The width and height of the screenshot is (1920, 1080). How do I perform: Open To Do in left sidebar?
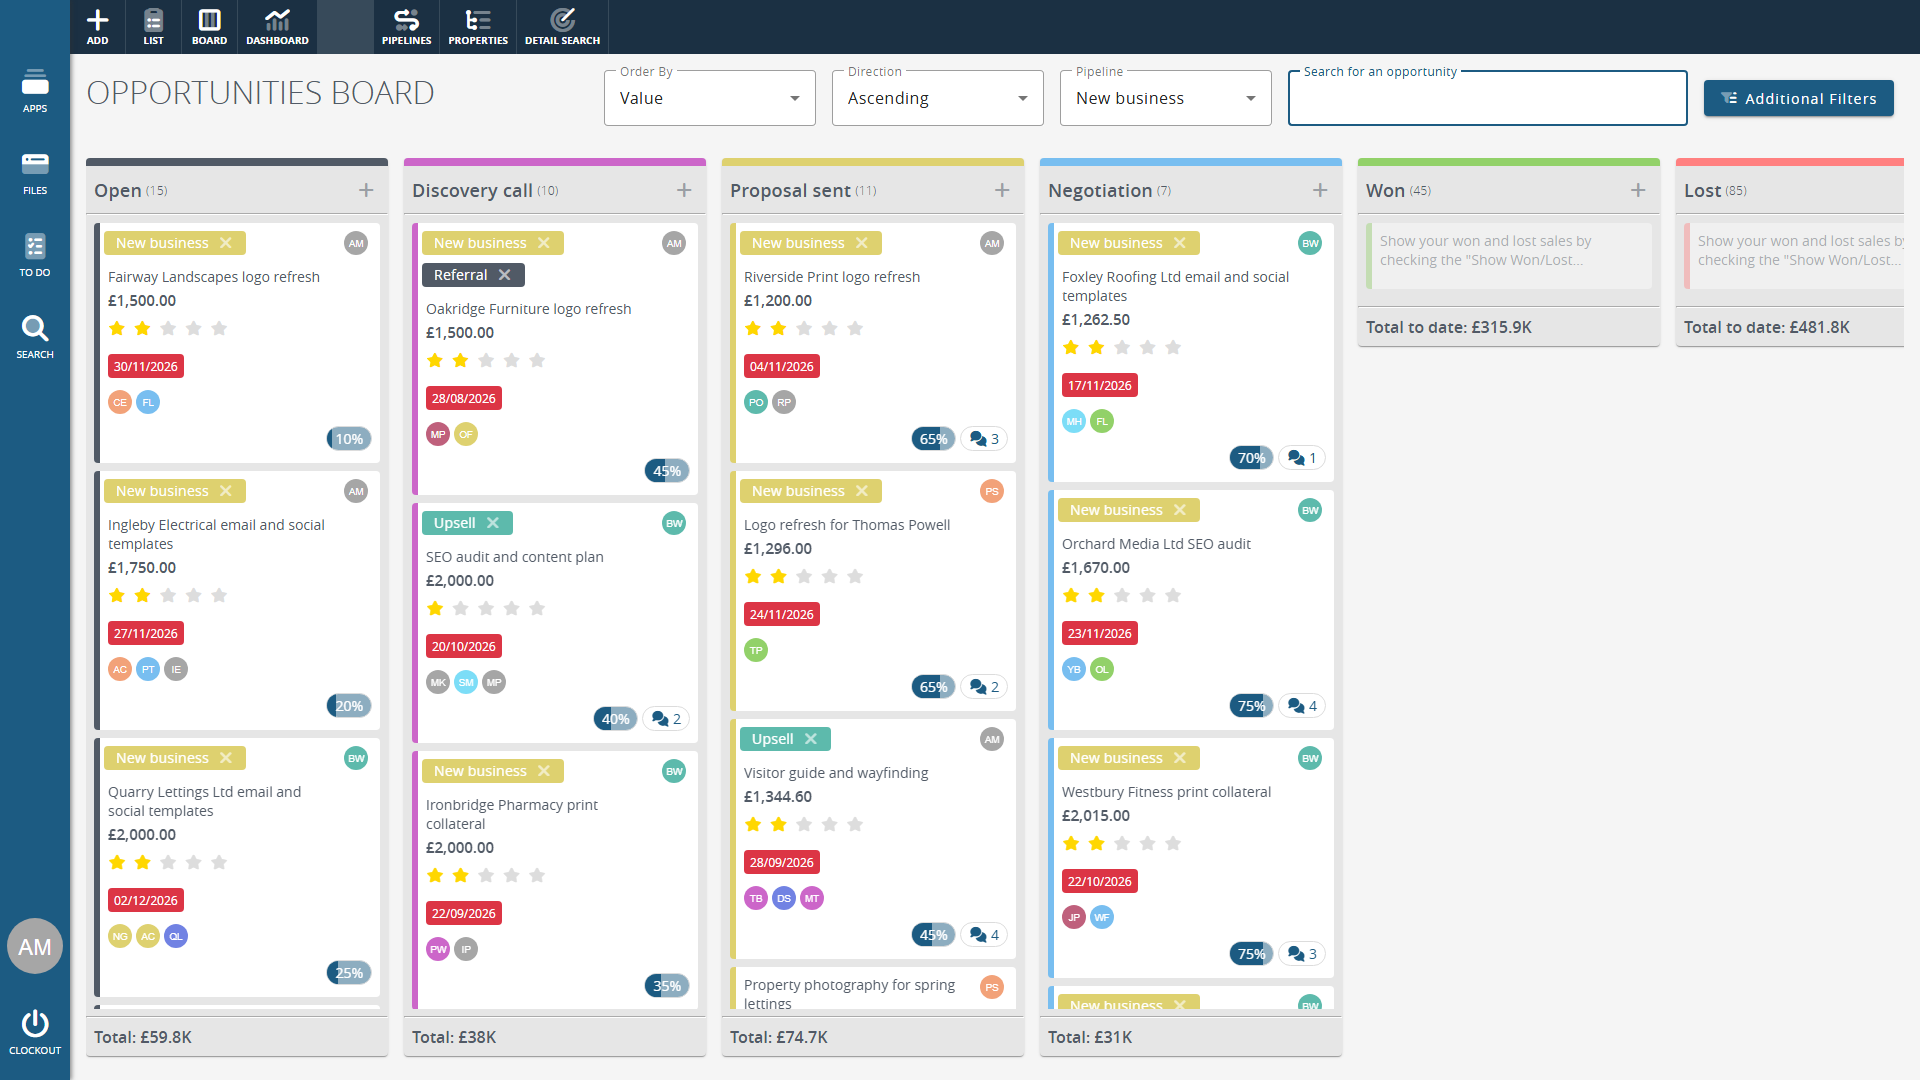coord(35,254)
